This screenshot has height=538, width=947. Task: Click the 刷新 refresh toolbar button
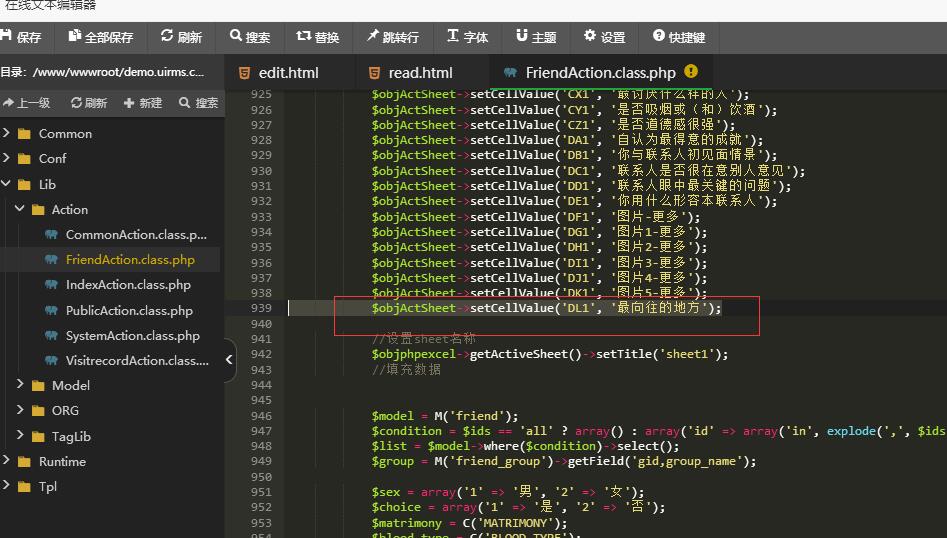click(x=181, y=37)
